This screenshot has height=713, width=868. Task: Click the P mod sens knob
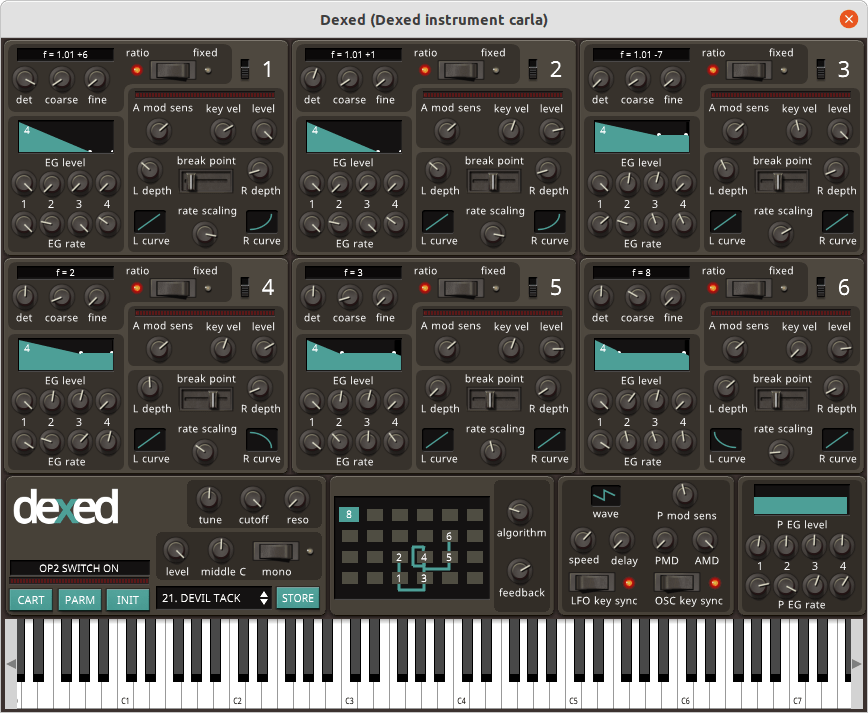click(x=685, y=494)
